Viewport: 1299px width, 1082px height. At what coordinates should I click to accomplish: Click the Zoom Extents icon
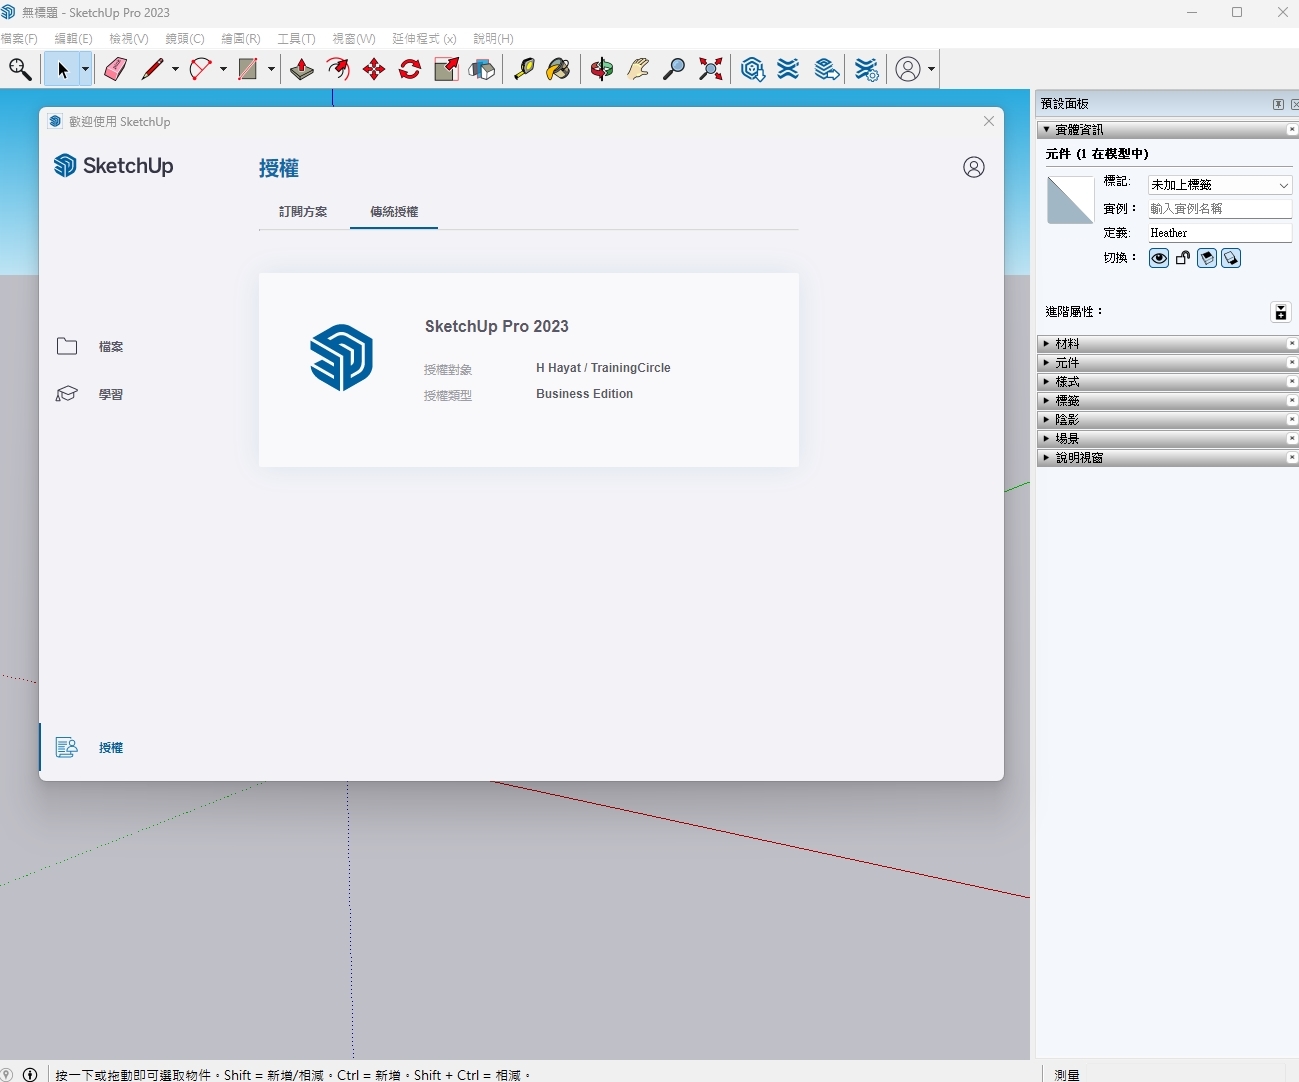(x=711, y=69)
